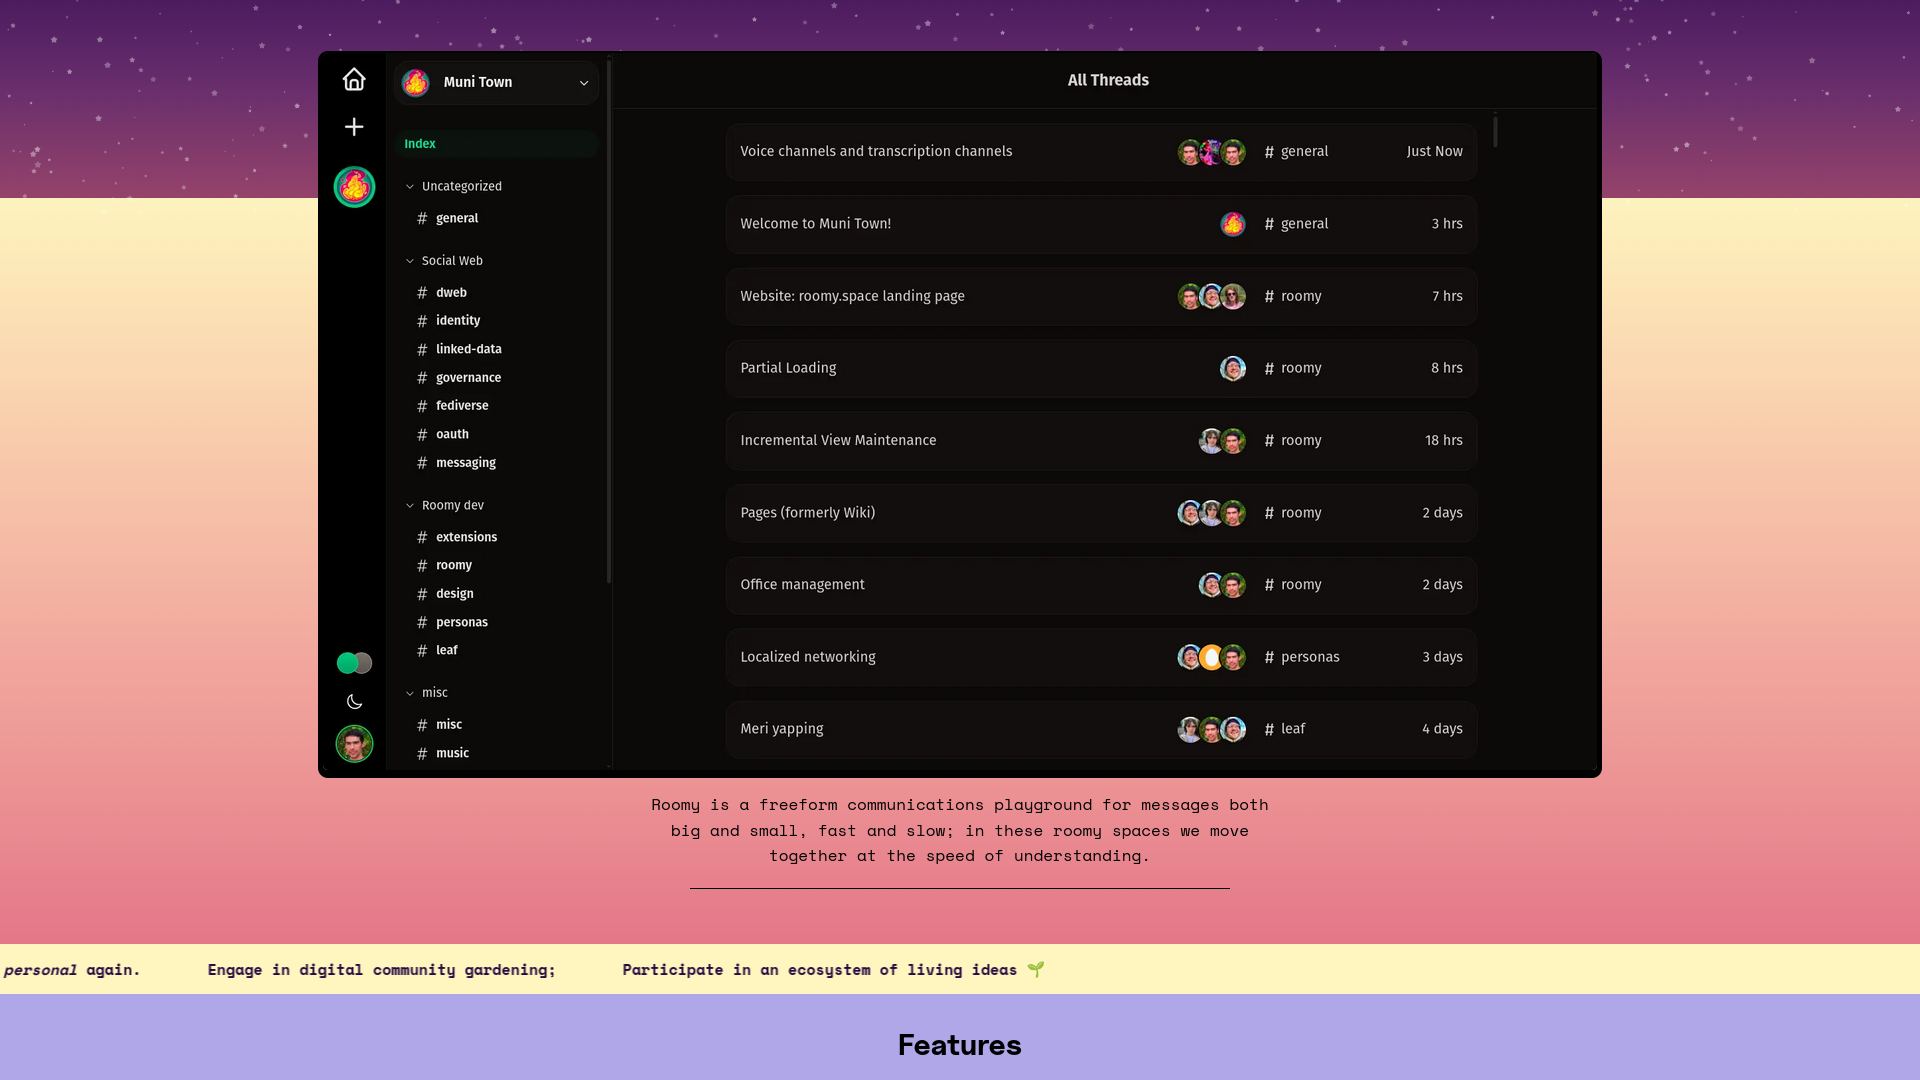Open user profile avatar at sidebar bottom
Viewport: 1920px width, 1080px height.
pos(354,744)
